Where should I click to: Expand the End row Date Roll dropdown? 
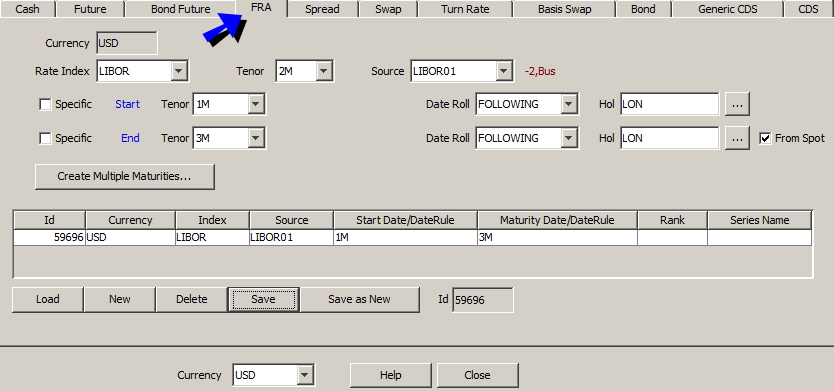click(569, 138)
